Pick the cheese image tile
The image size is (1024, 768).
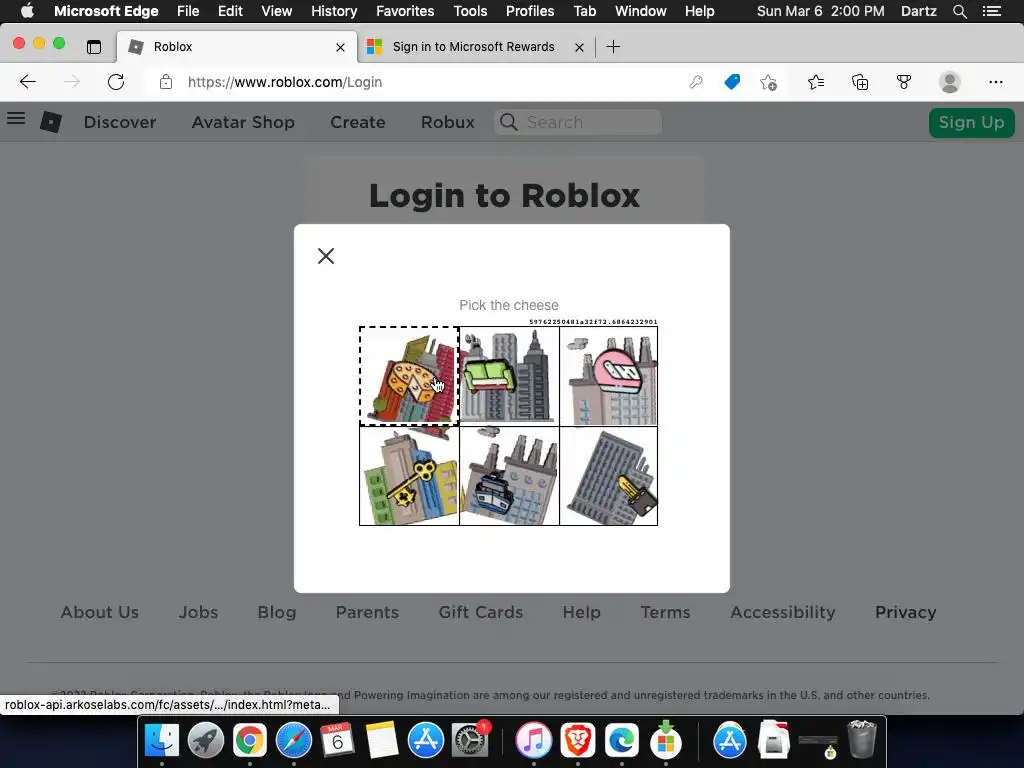[409, 376]
